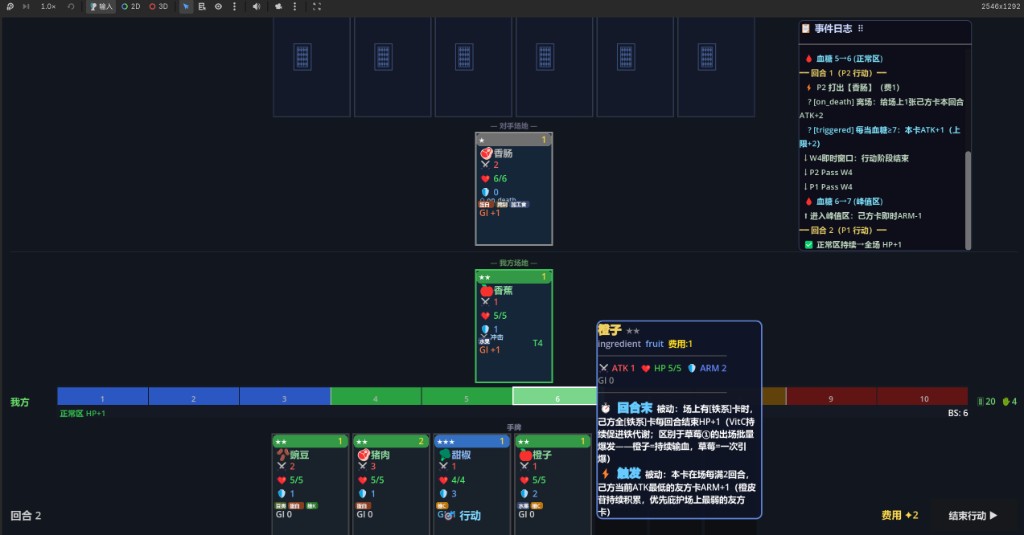Open selection options three-dot menu
This screenshot has width=1024, height=535.
(x=234, y=7)
